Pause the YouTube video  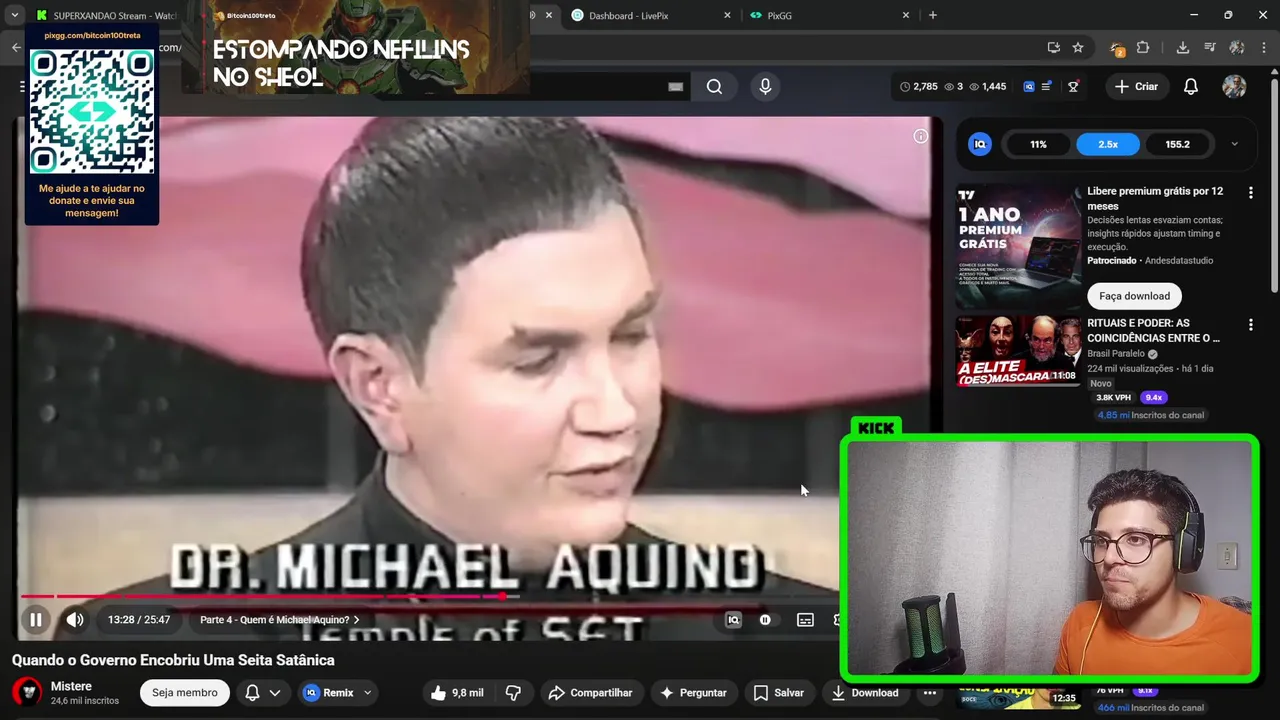pyautogui.click(x=36, y=620)
